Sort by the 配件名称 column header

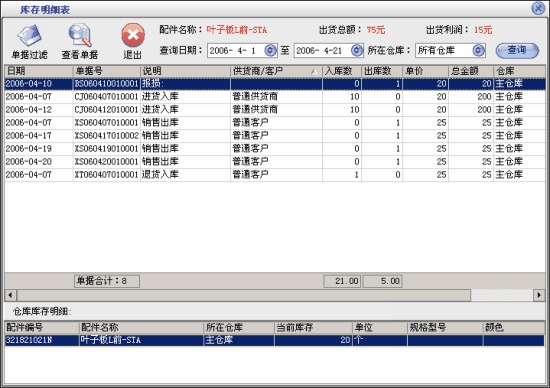(141, 327)
